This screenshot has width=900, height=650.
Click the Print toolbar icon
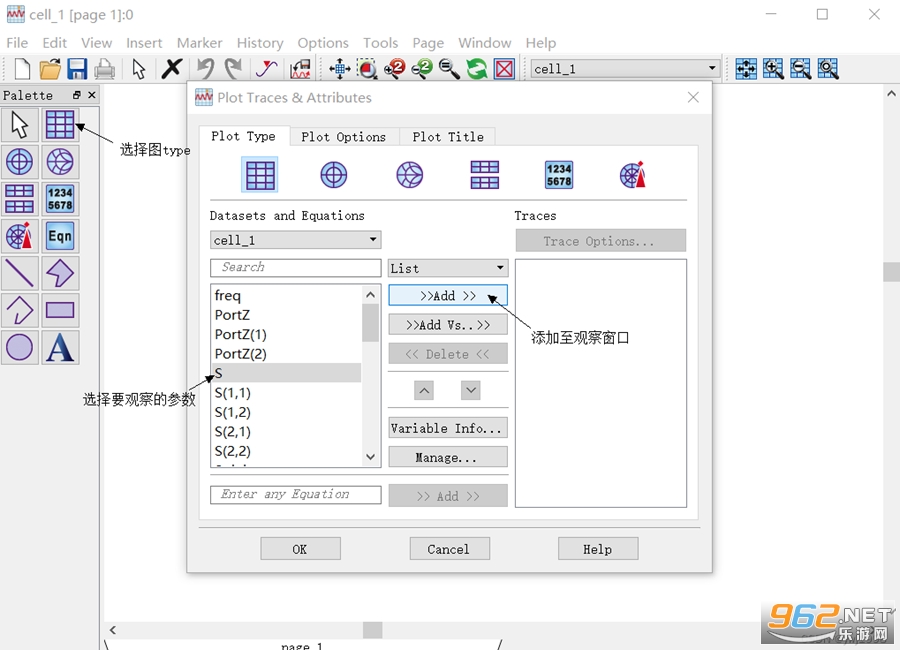point(104,69)
